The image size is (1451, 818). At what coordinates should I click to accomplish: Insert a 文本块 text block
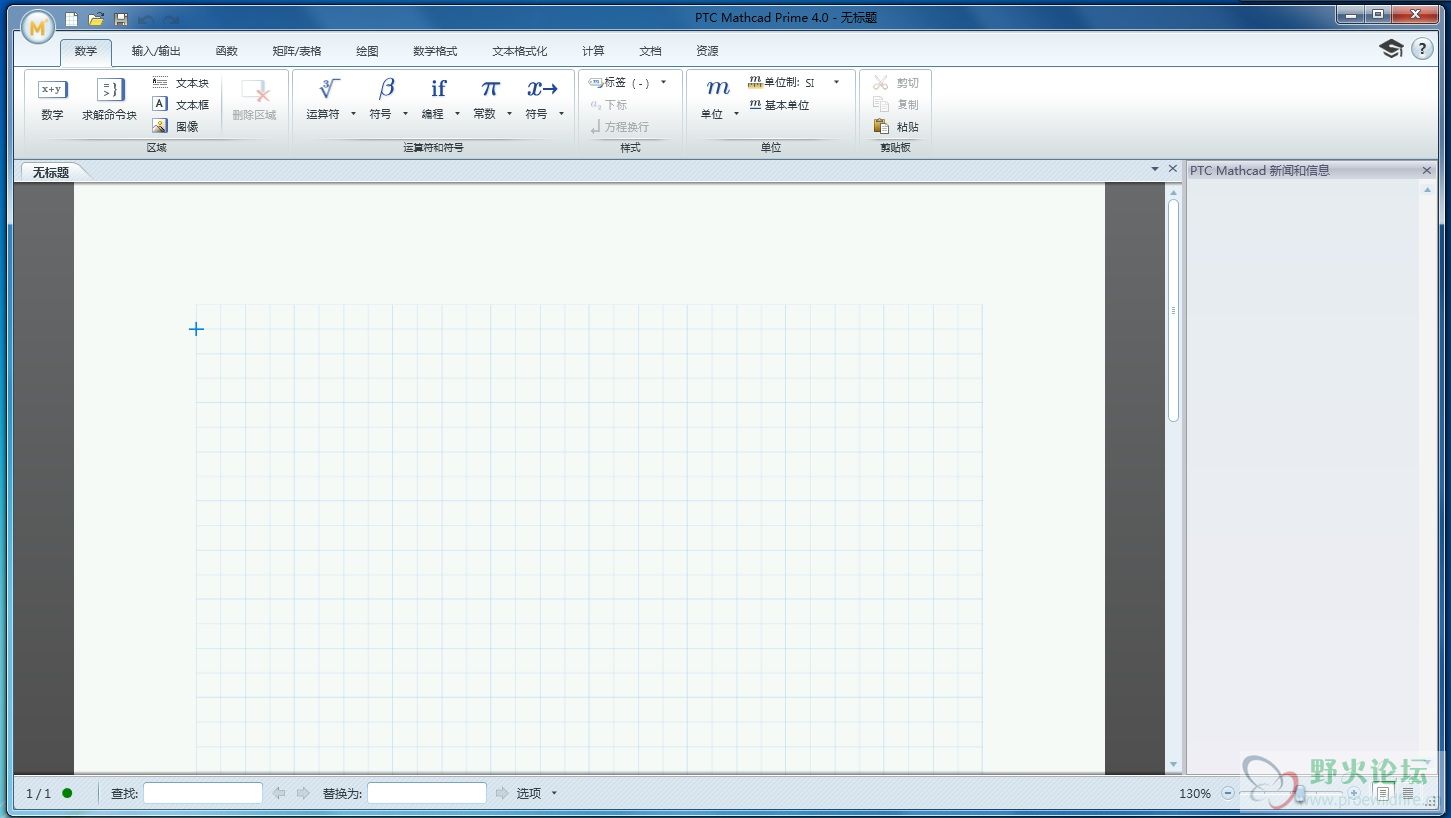[x=181, y=83]
